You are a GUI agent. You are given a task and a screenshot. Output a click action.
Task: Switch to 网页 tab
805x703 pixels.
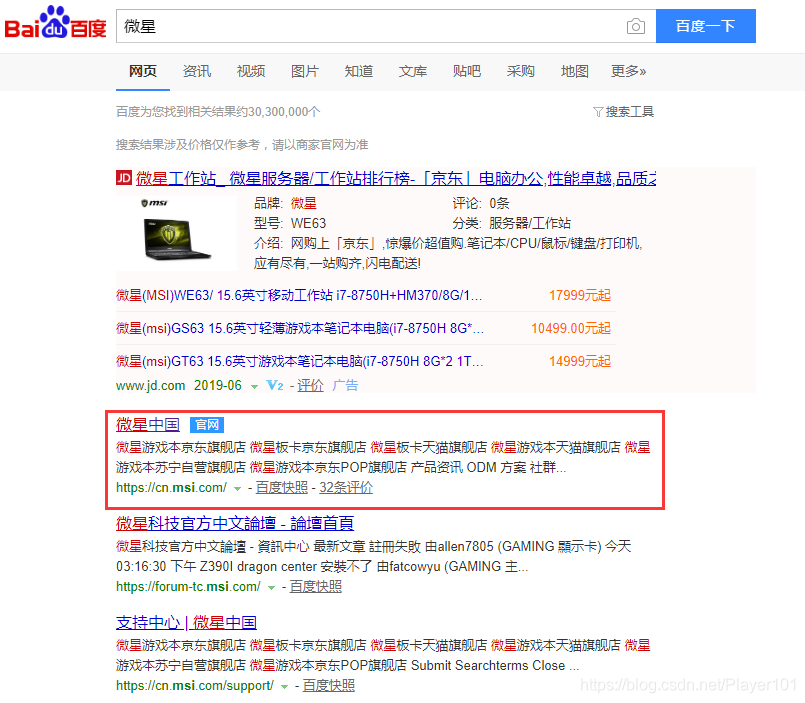pyautogui.click(x=143, y=71)
